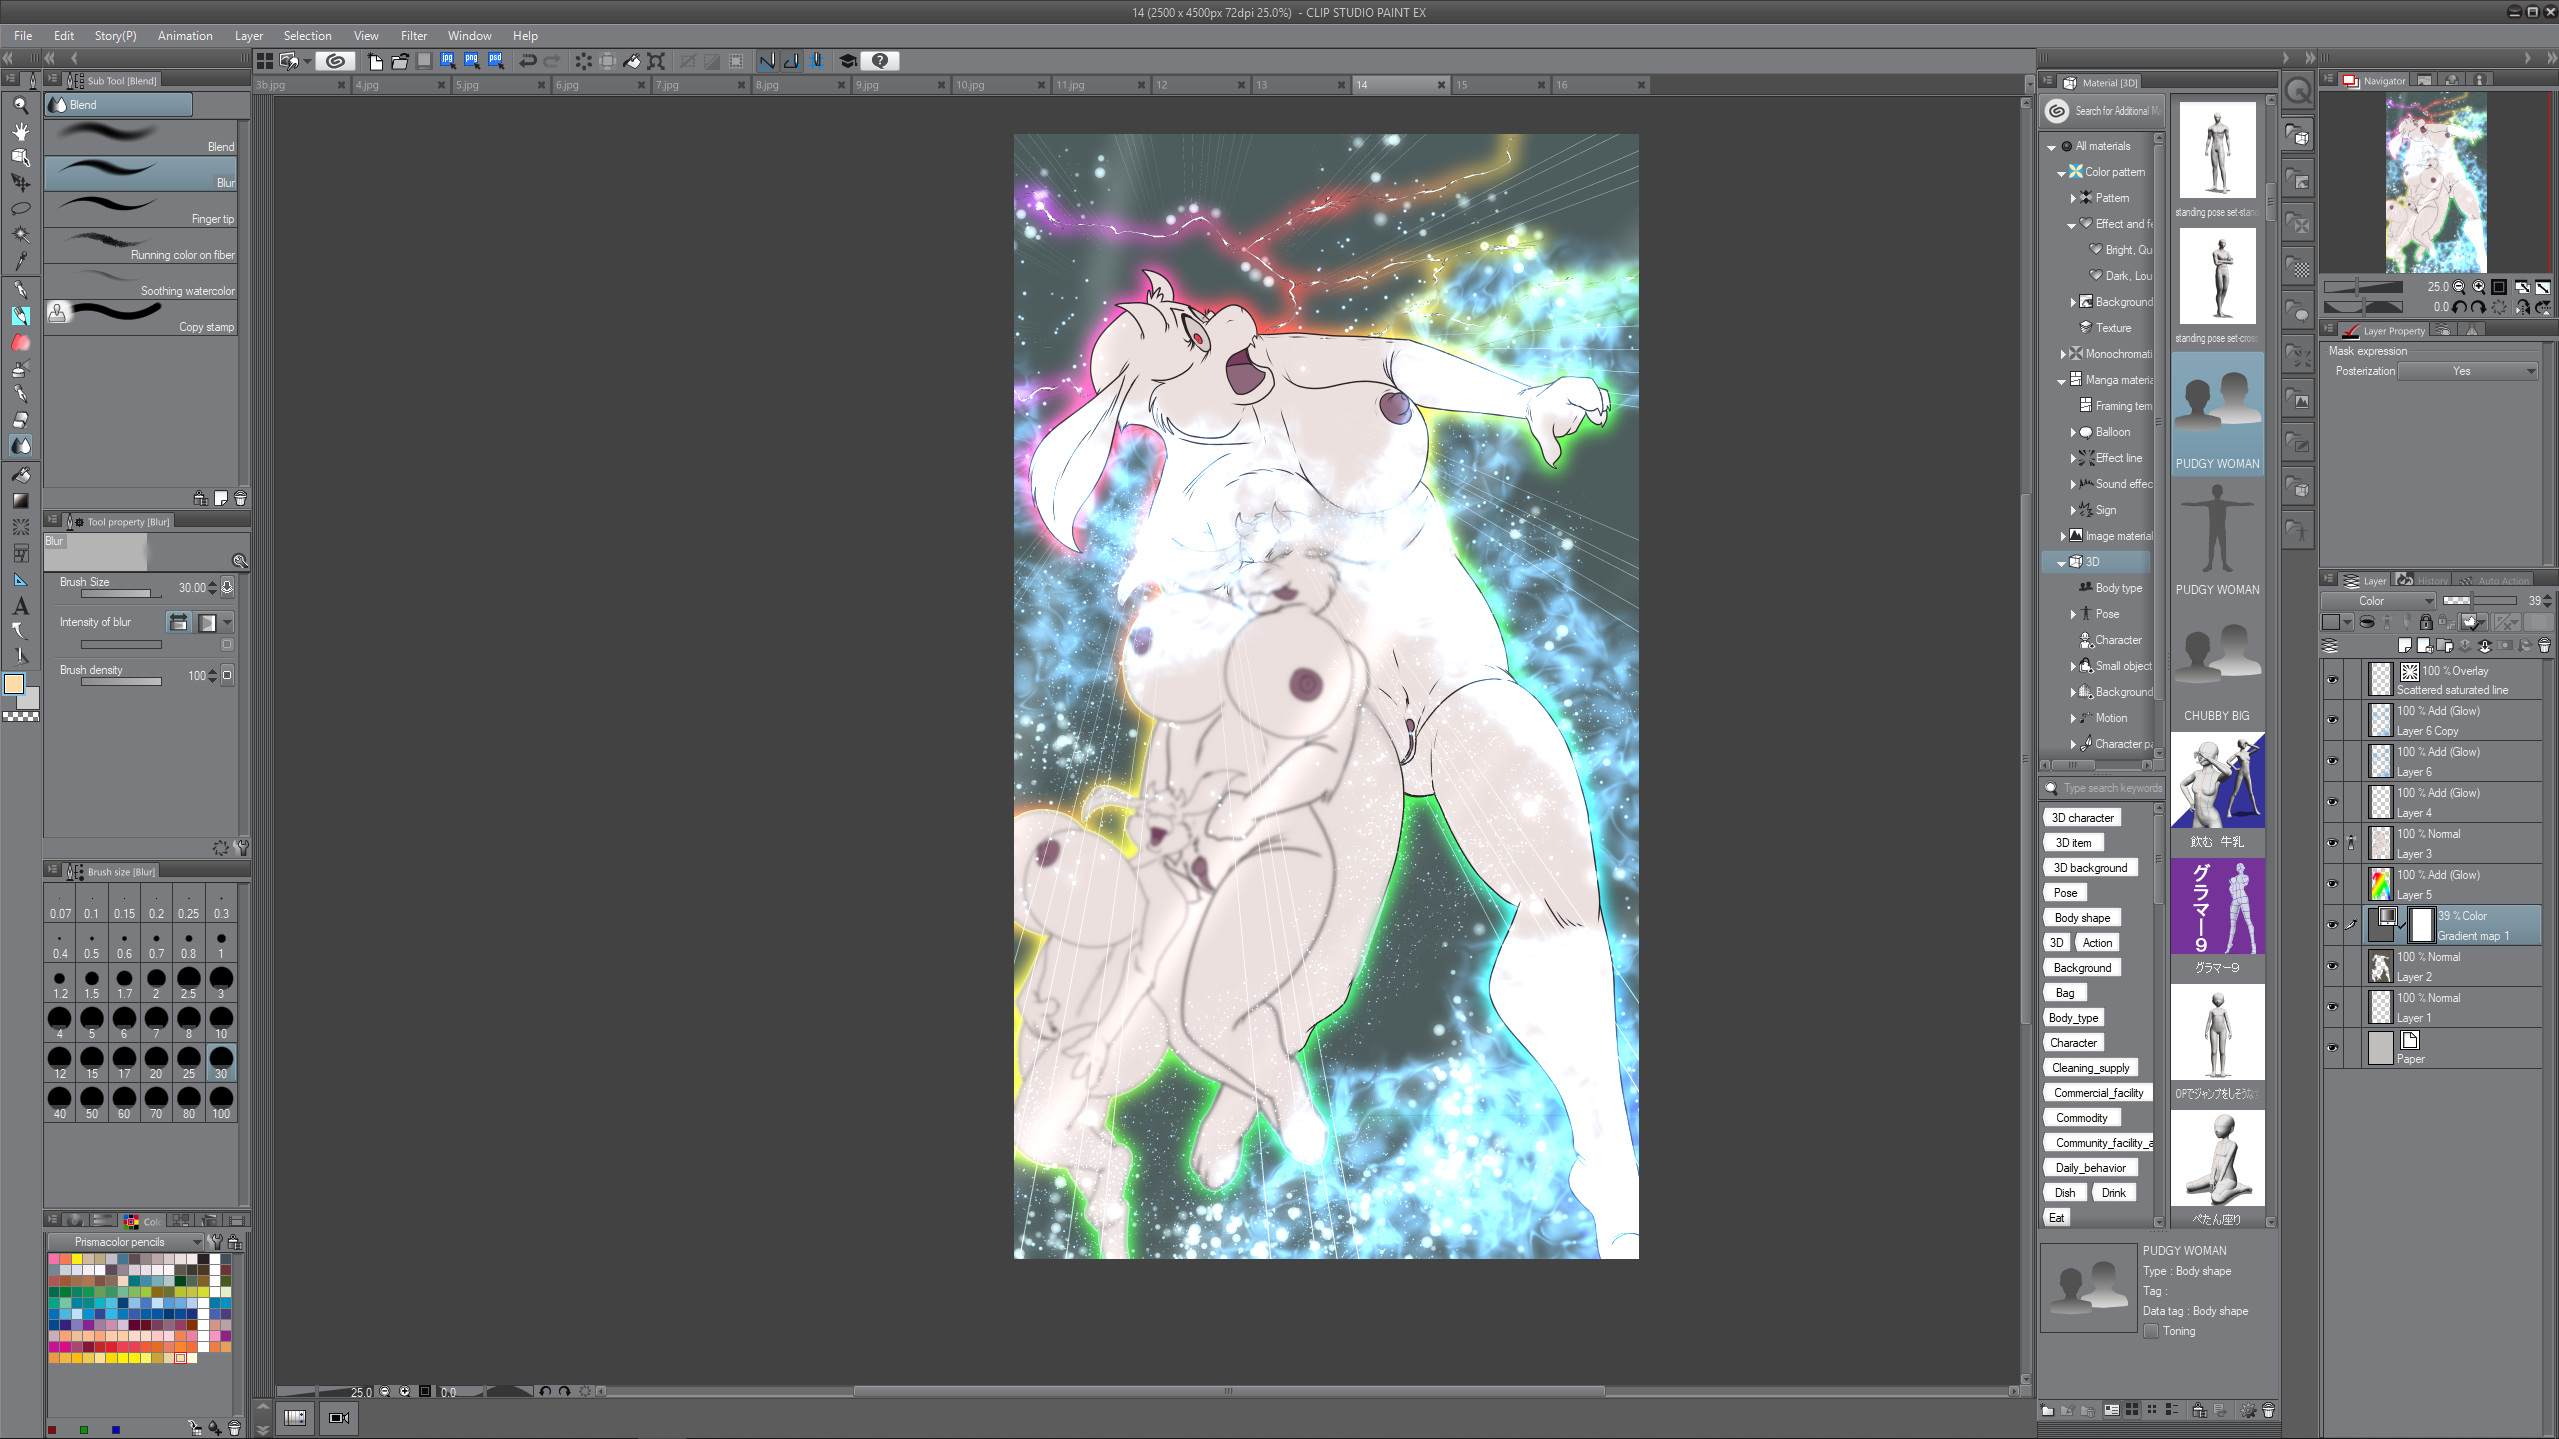This screenshot has width=2559, height=1439.
Task: Select the Hand move tool
Action: click(x=20, y=131)
